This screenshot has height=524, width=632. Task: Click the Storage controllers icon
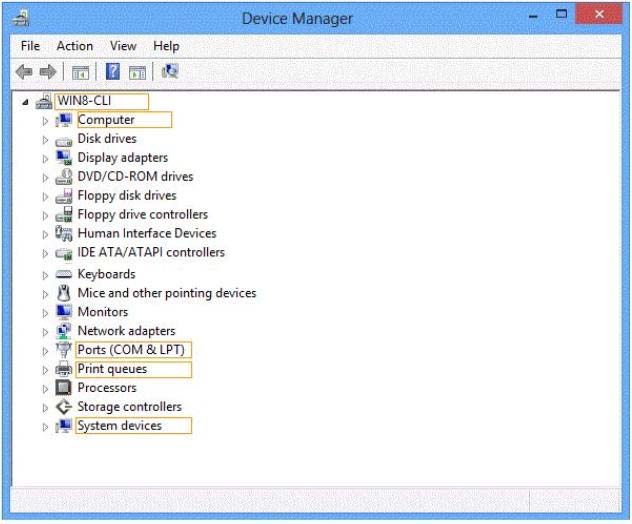64,407
